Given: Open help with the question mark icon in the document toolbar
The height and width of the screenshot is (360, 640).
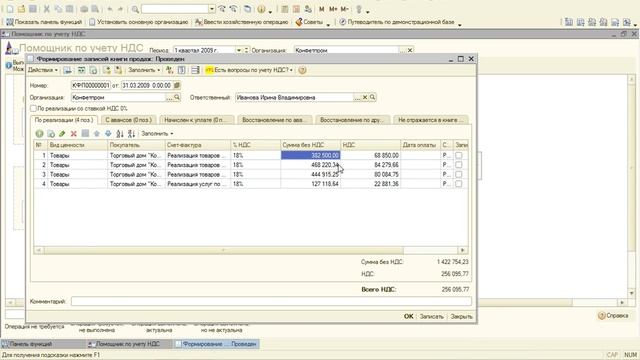Looking at the screenshot, I should click(x=302, y=70).
